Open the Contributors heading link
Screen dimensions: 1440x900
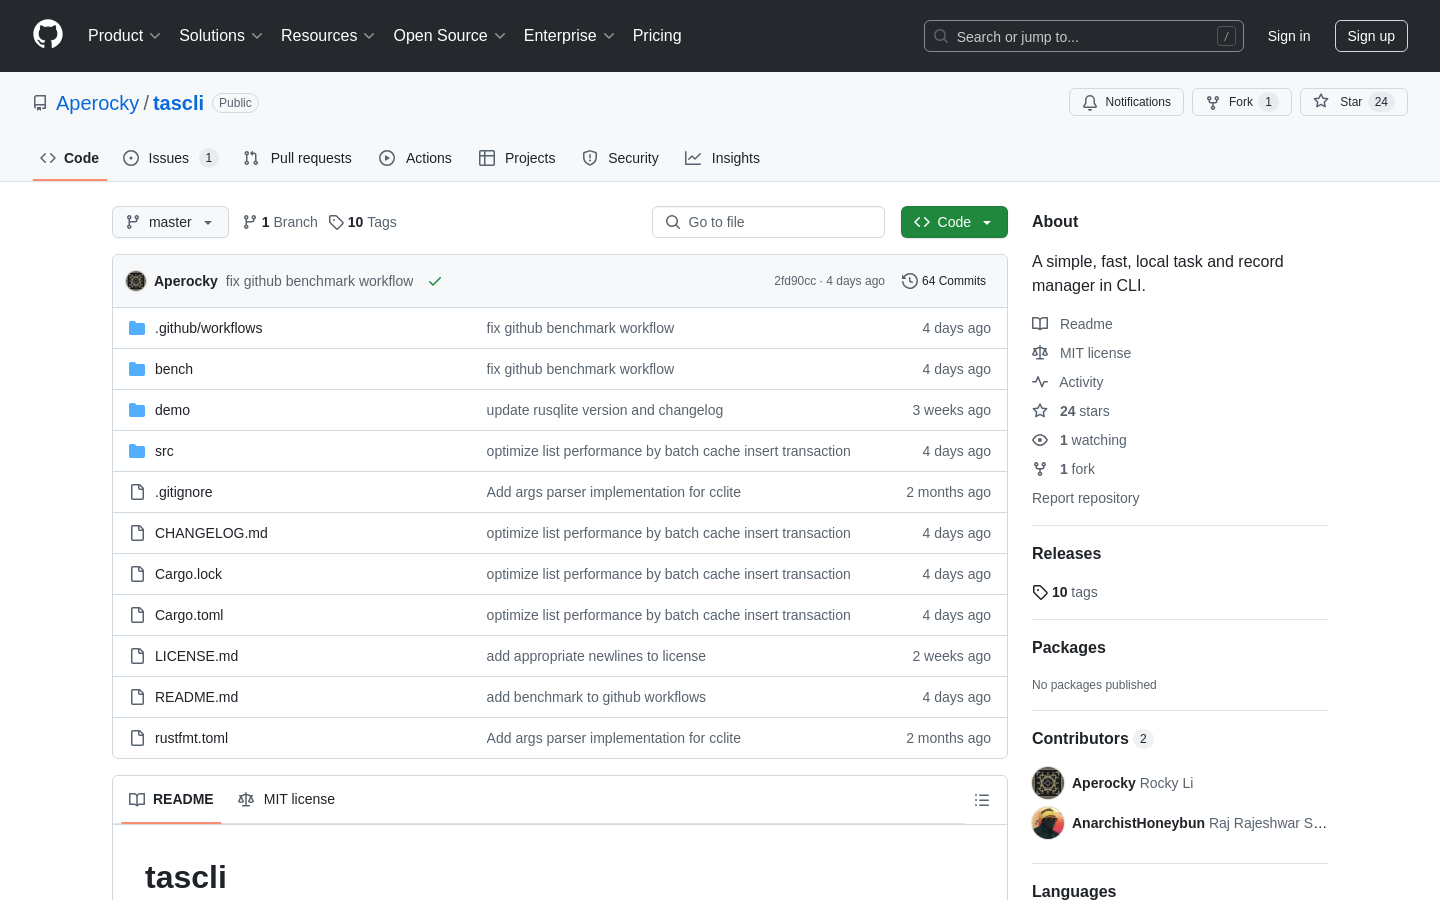point(1092,738)
